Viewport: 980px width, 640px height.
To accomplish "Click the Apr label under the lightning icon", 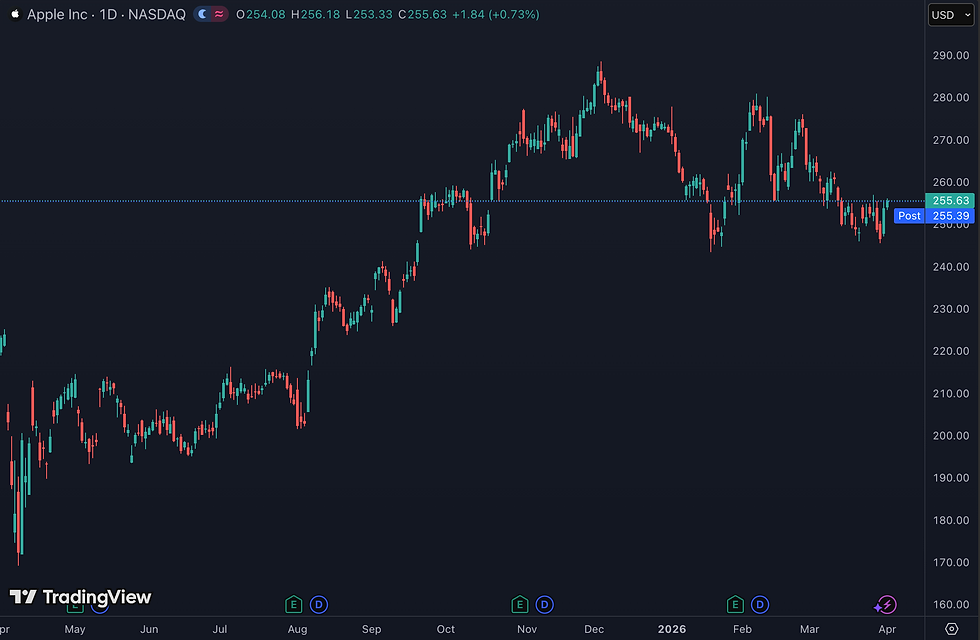I will pos(888,629).
